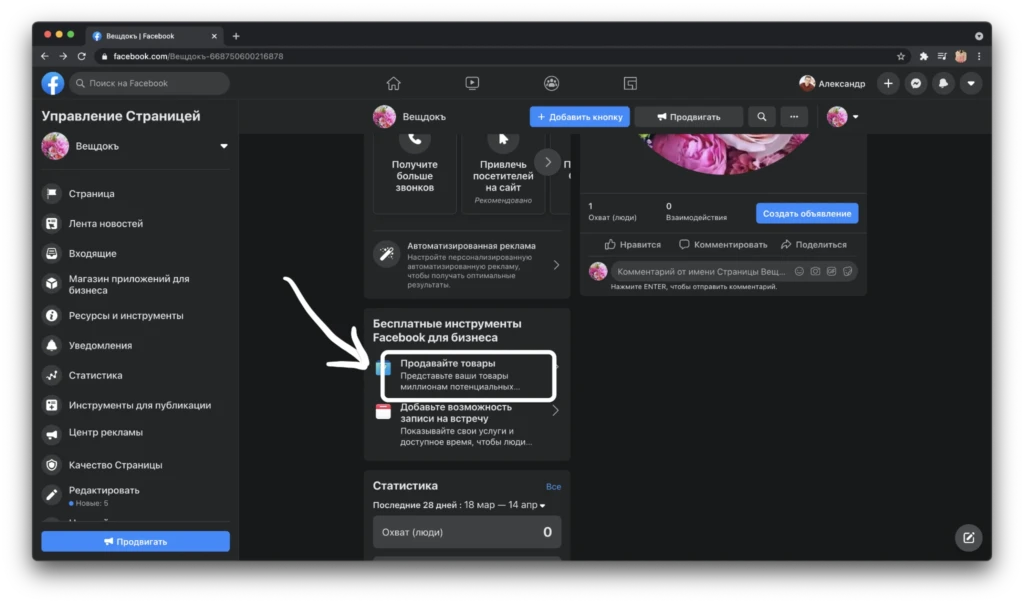Click the Добавить кнопку button

coord(579,117)
